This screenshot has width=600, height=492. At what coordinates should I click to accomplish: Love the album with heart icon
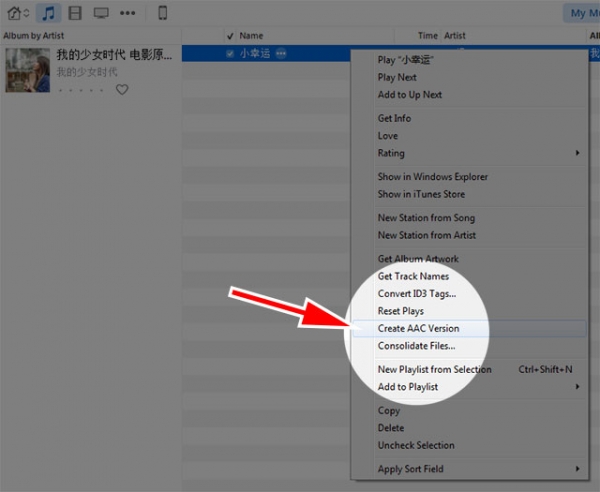click(x=122, y=90)
